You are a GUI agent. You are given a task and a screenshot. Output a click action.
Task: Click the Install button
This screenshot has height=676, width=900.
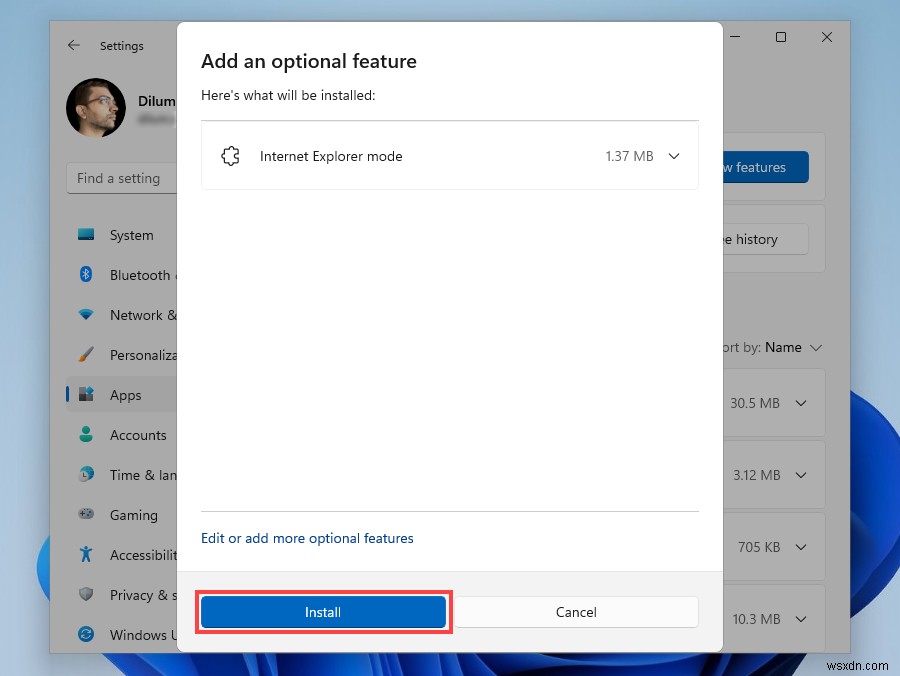[x=323, y=611]
